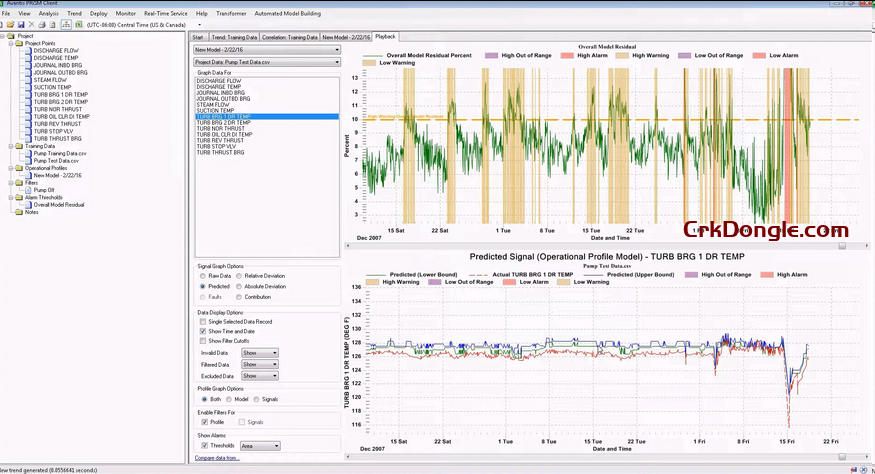This screenshot has height=474, width=875.
Task: Click the Compare data from link
Action: 217,458
